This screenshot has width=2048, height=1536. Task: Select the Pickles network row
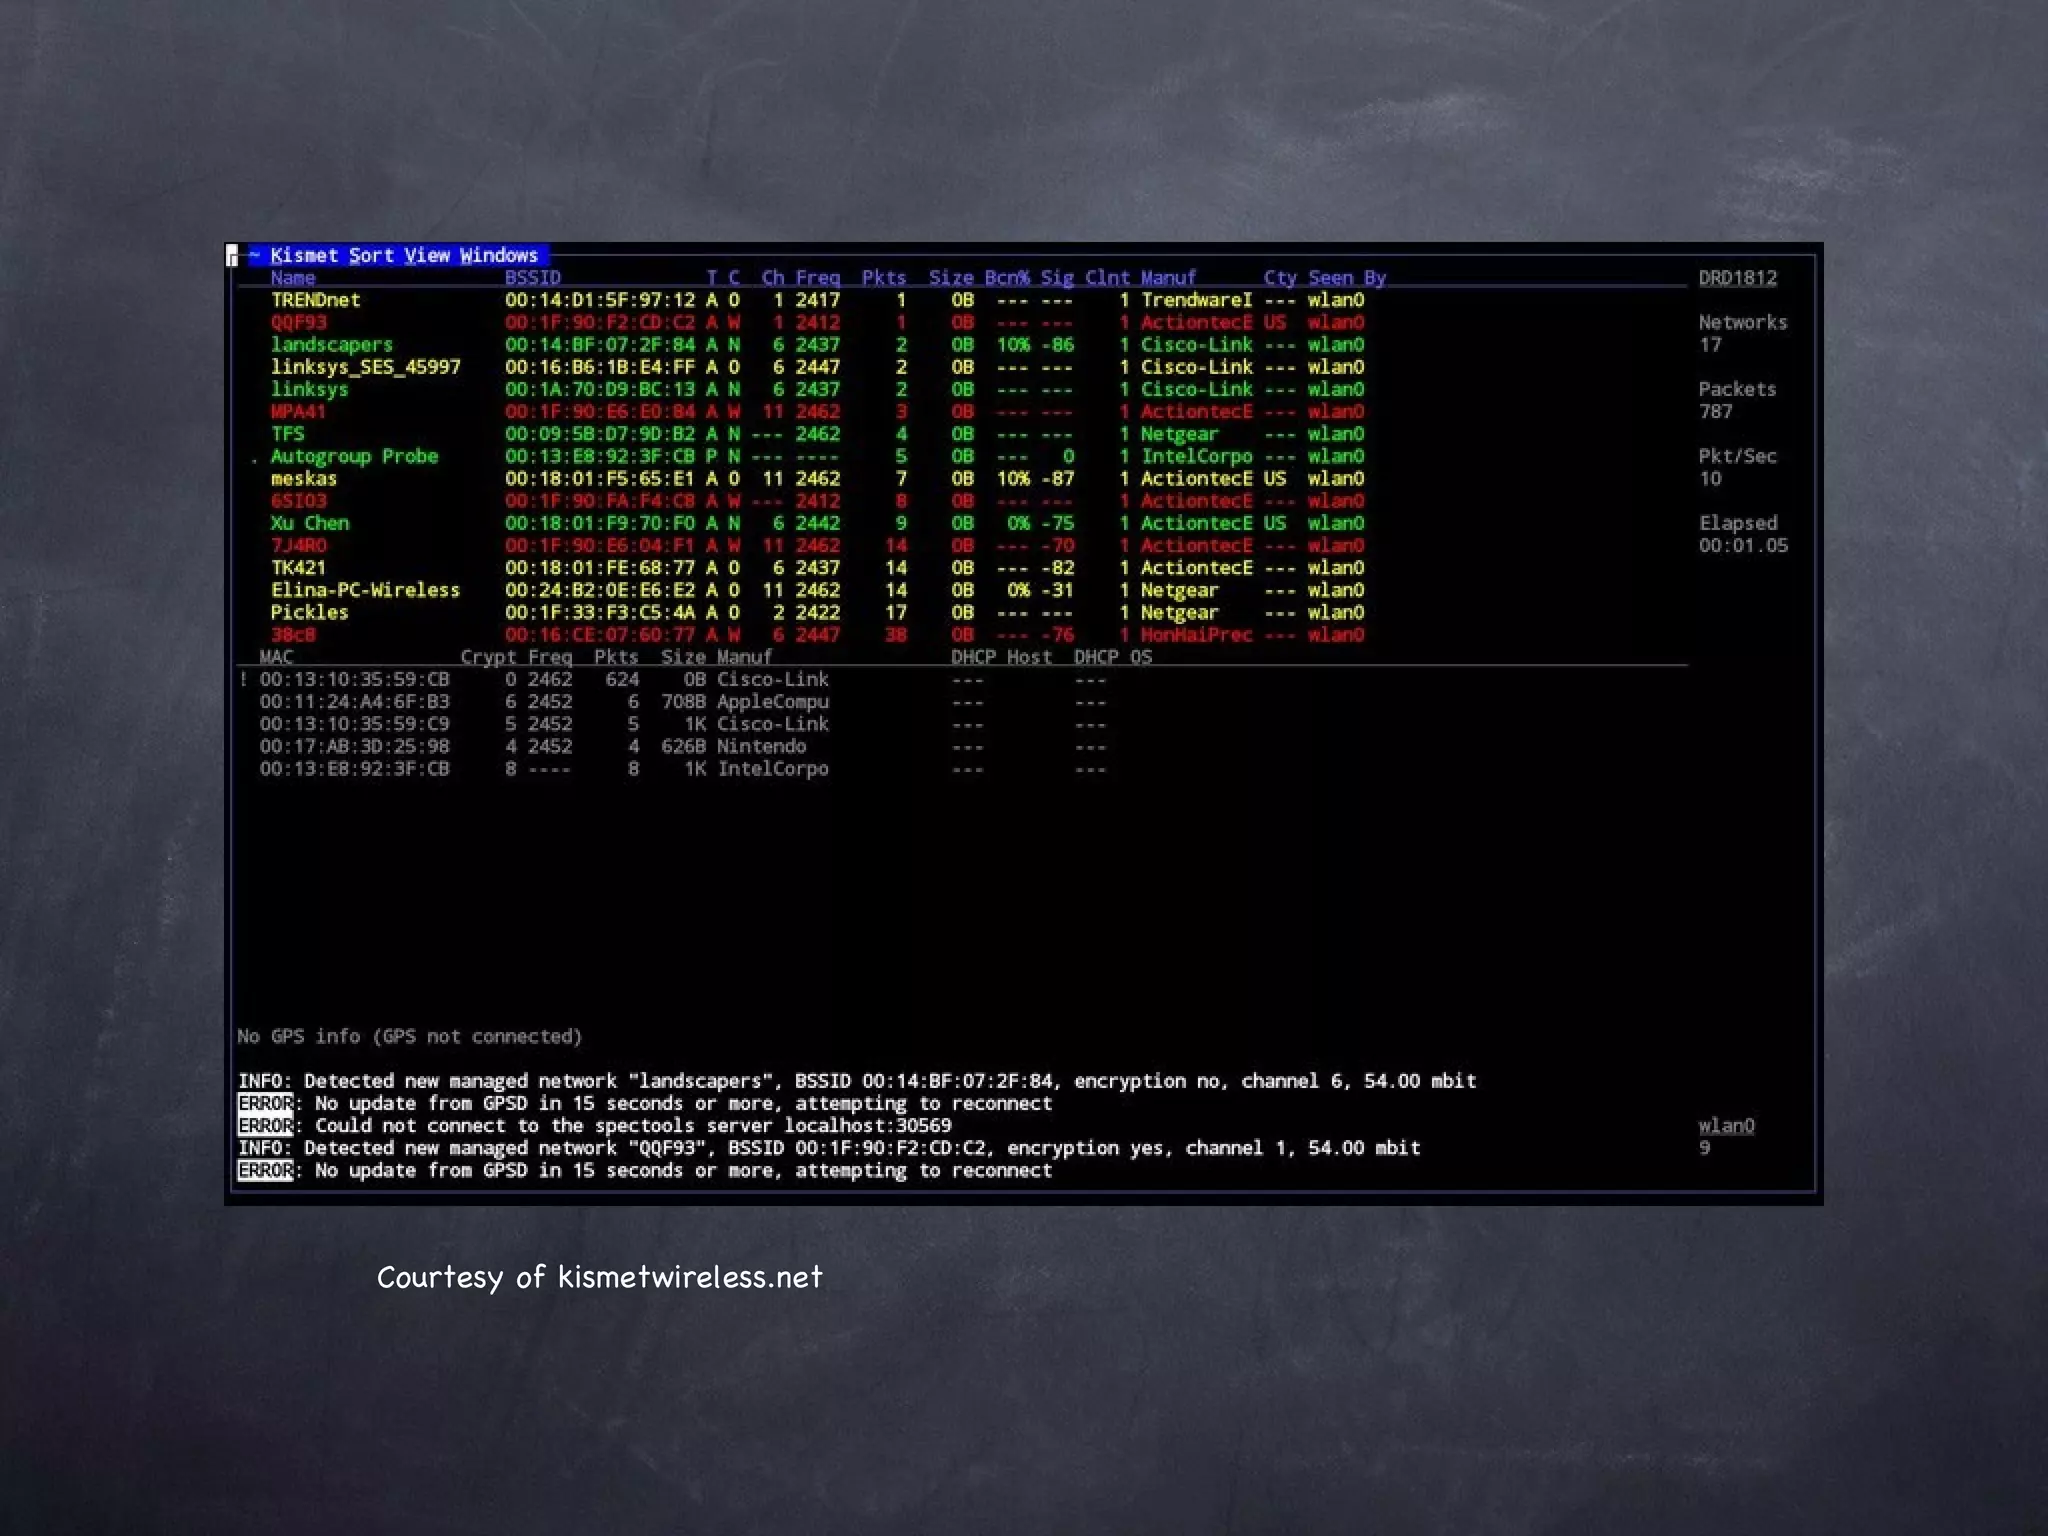pyautogui.click(x=309, y=612)
